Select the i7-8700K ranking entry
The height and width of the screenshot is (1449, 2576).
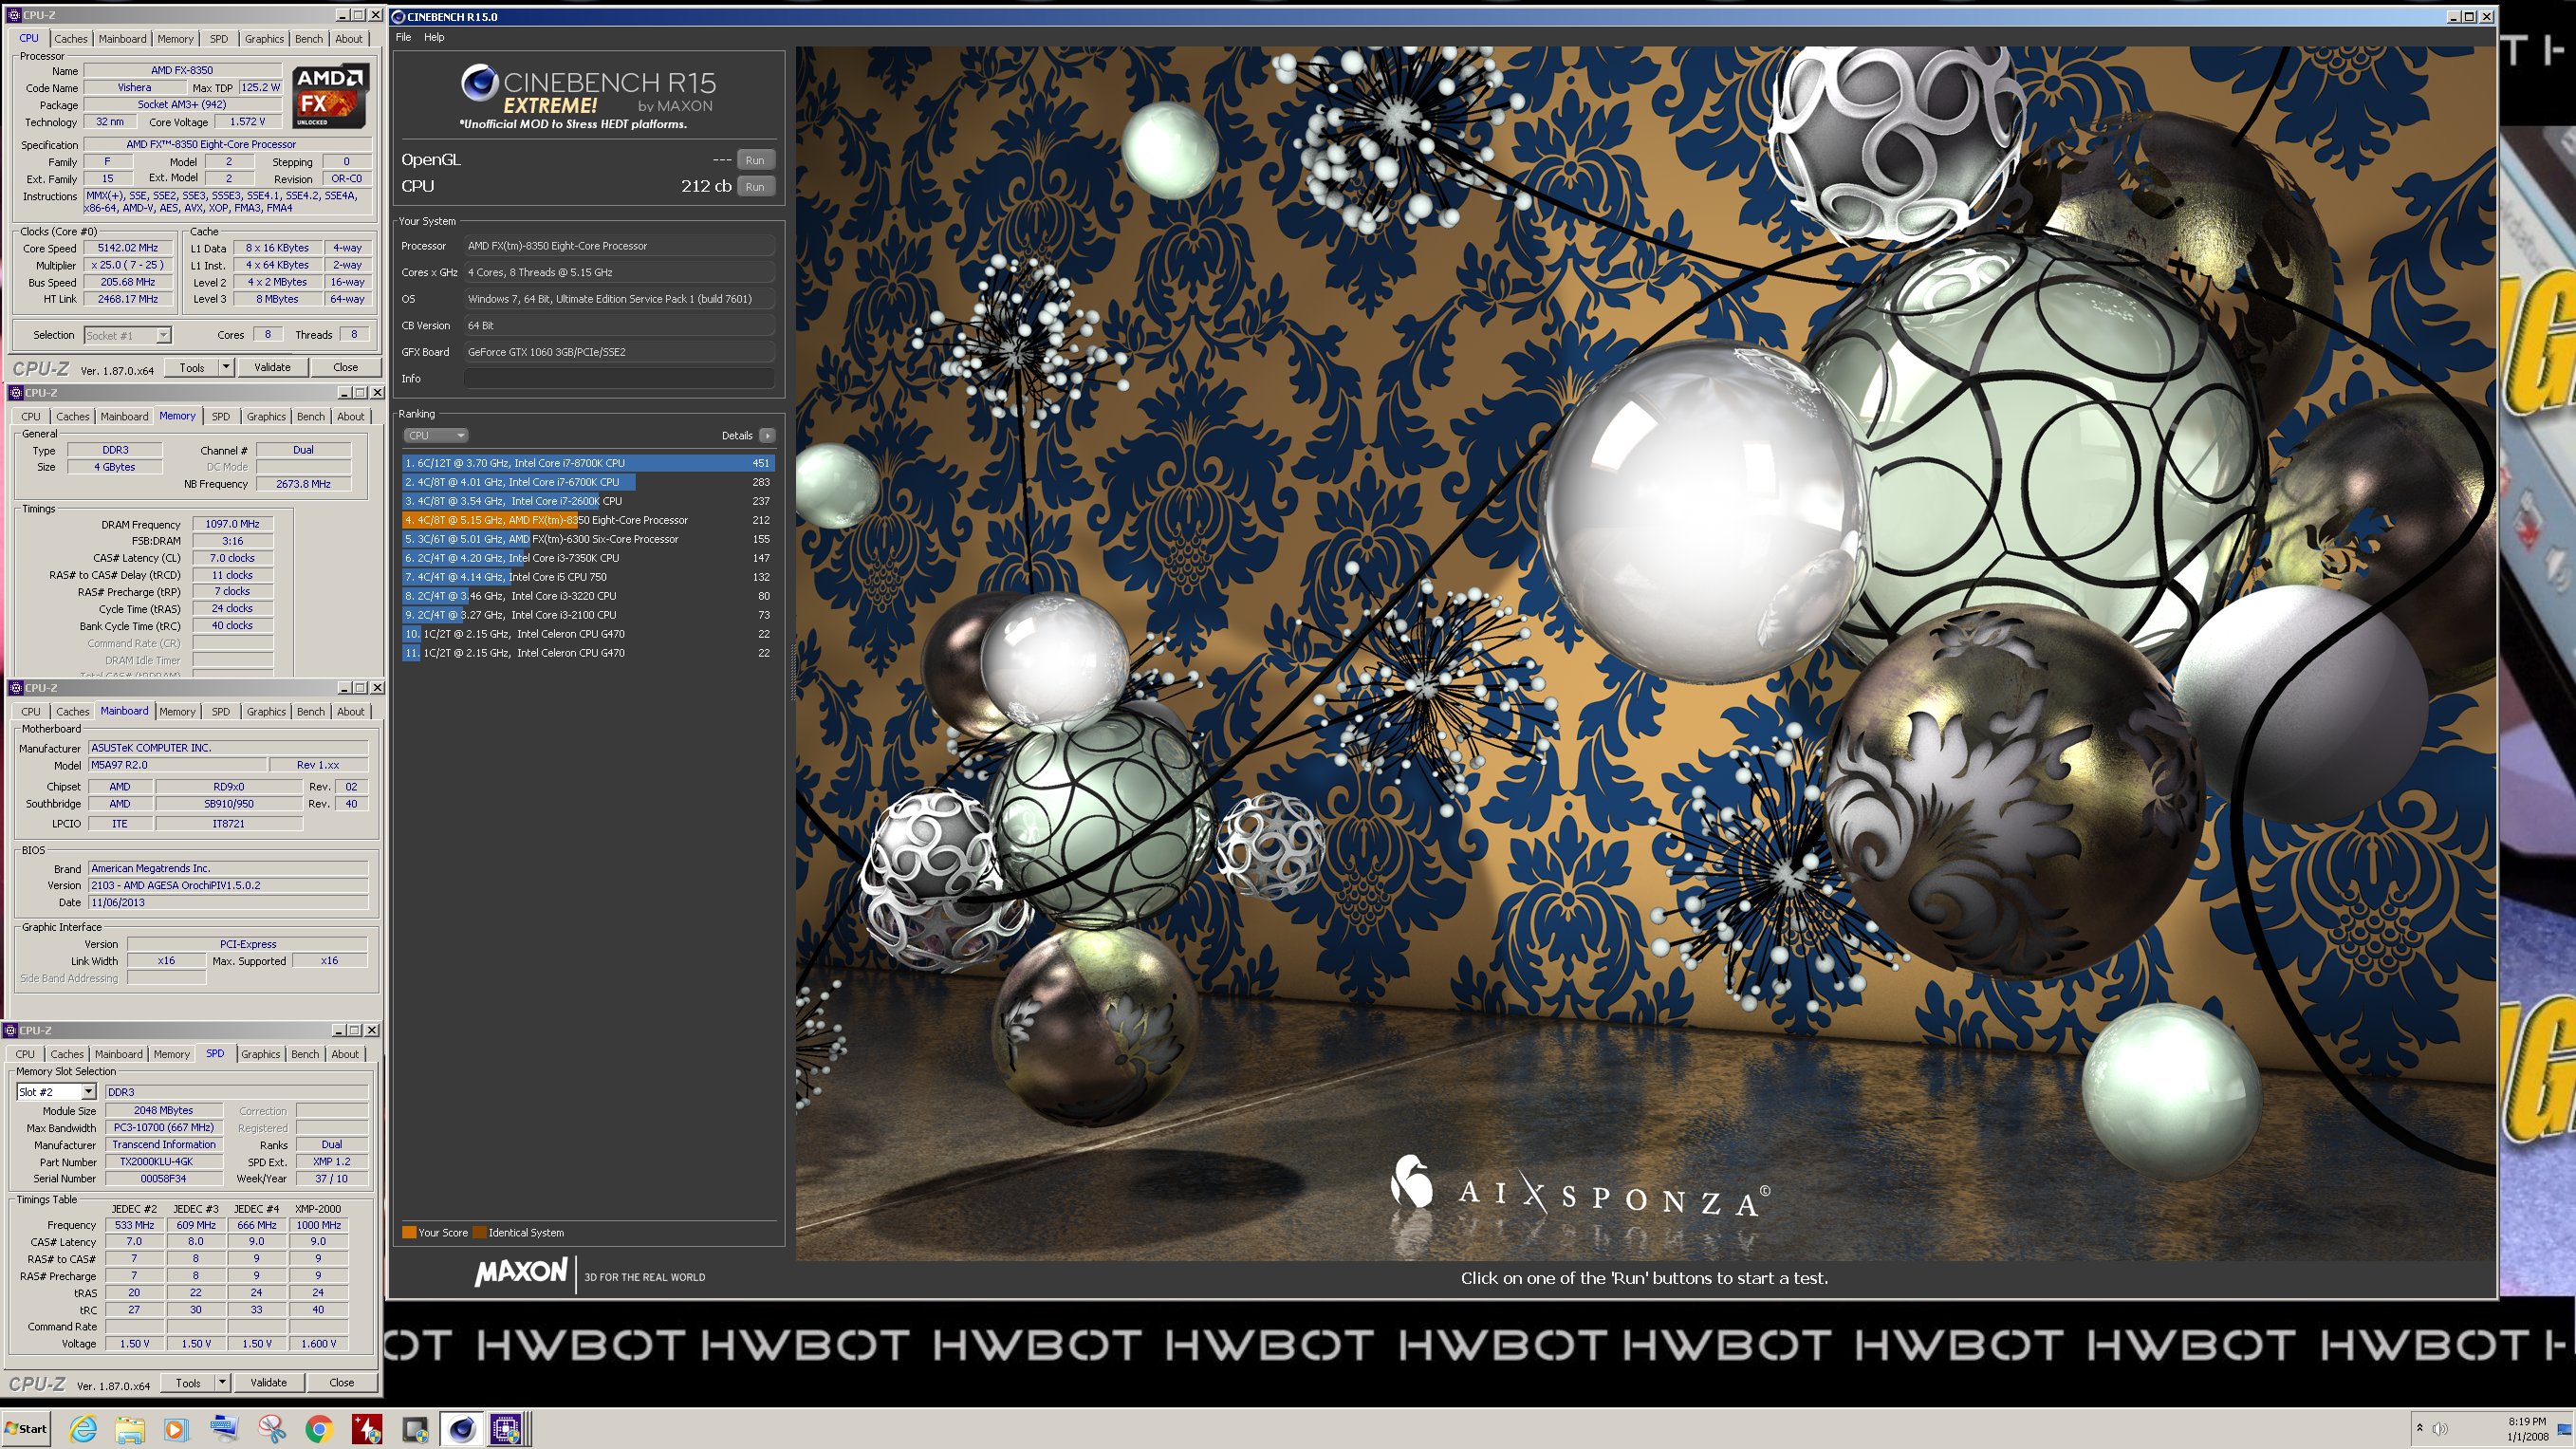point(588,463)
